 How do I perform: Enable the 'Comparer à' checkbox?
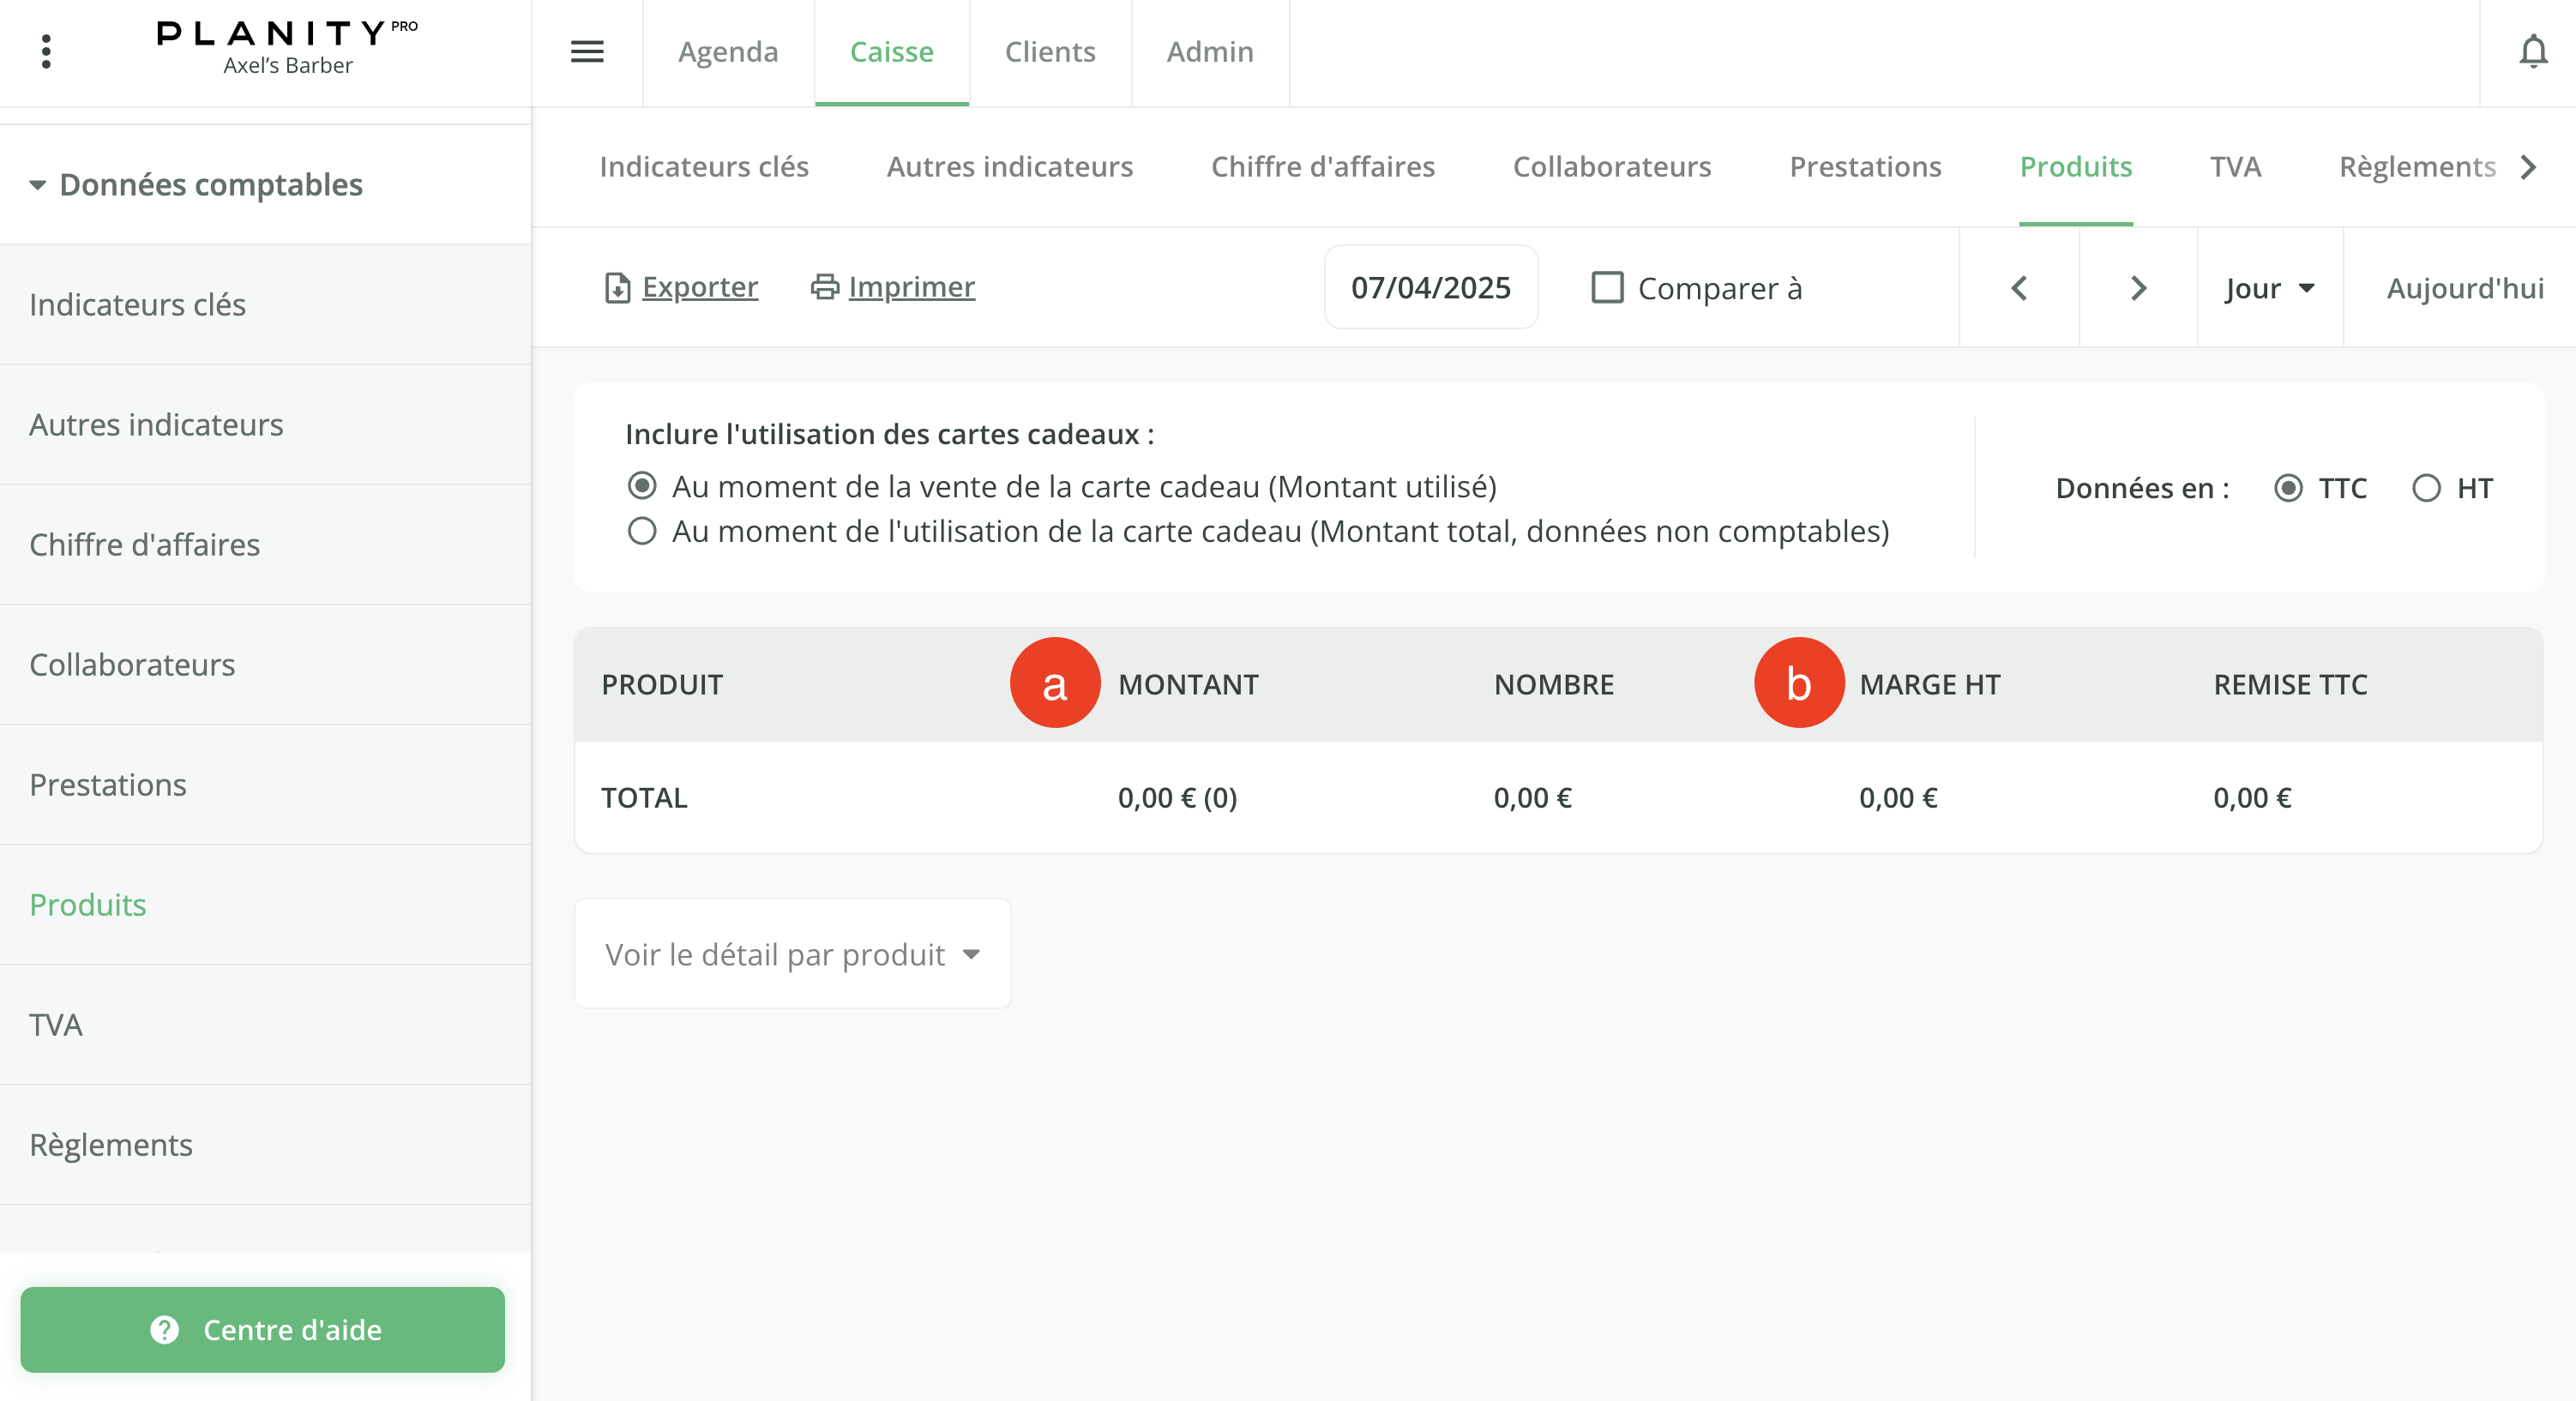click(1607, 288)
